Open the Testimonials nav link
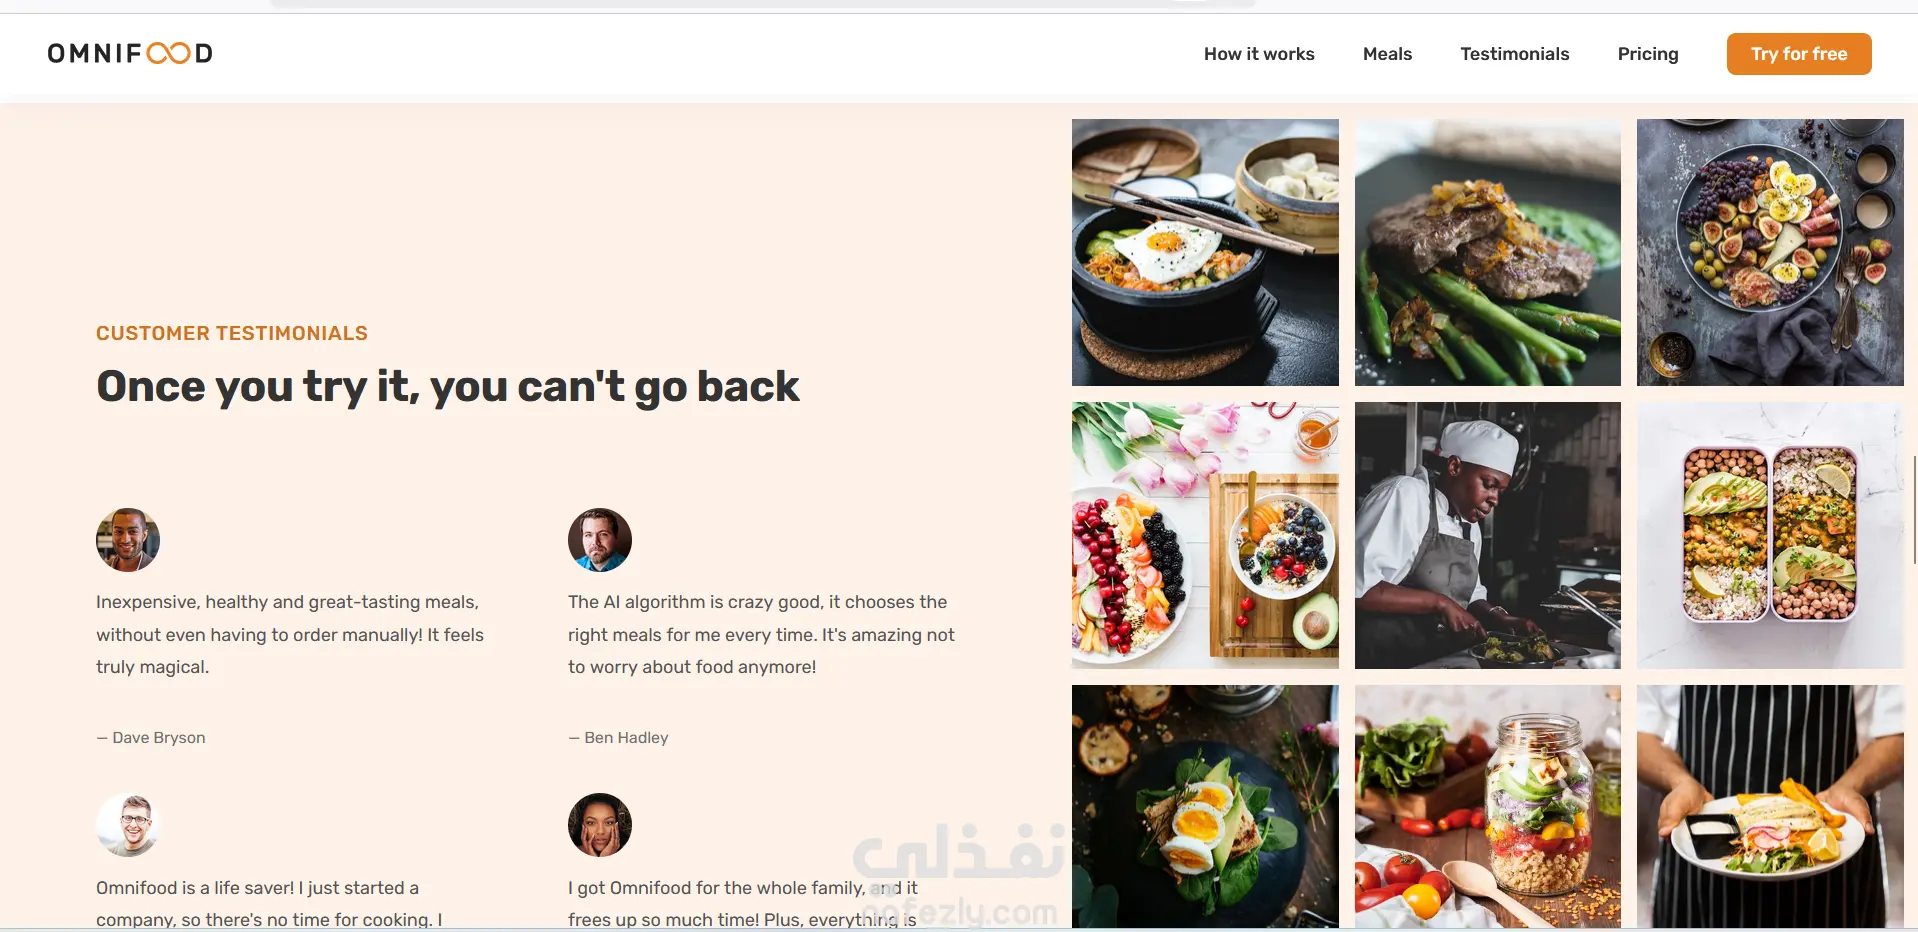1918x932 pixels. [x=1514, y=54]
